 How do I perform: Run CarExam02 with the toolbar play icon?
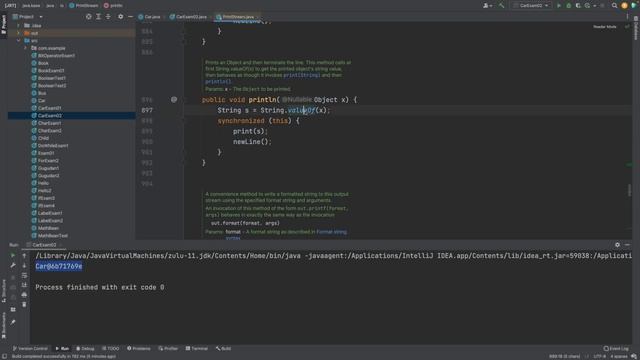[x=559, y=6]
